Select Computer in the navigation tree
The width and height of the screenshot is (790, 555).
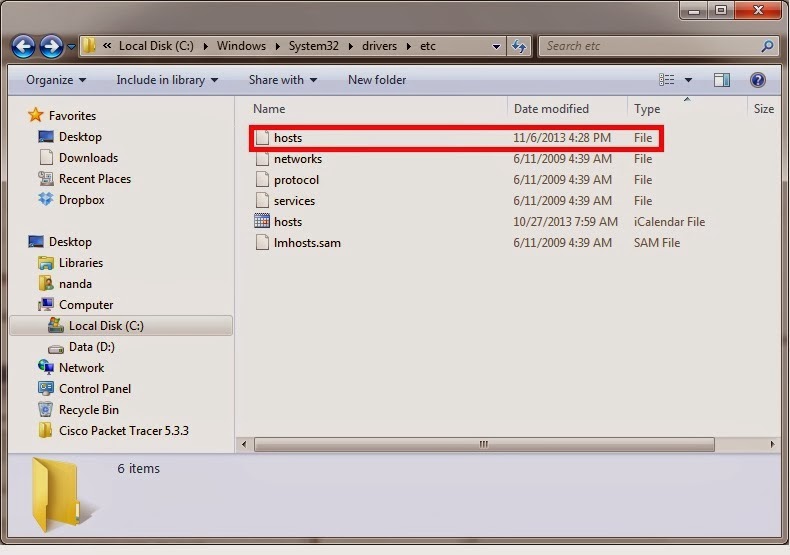76,305
